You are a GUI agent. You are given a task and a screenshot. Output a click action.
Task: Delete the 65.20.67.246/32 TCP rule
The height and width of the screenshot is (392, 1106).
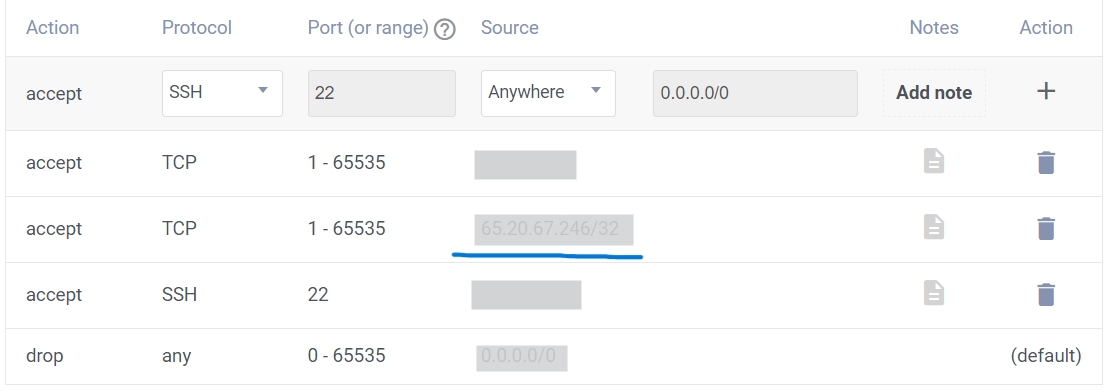point(1046,228)
